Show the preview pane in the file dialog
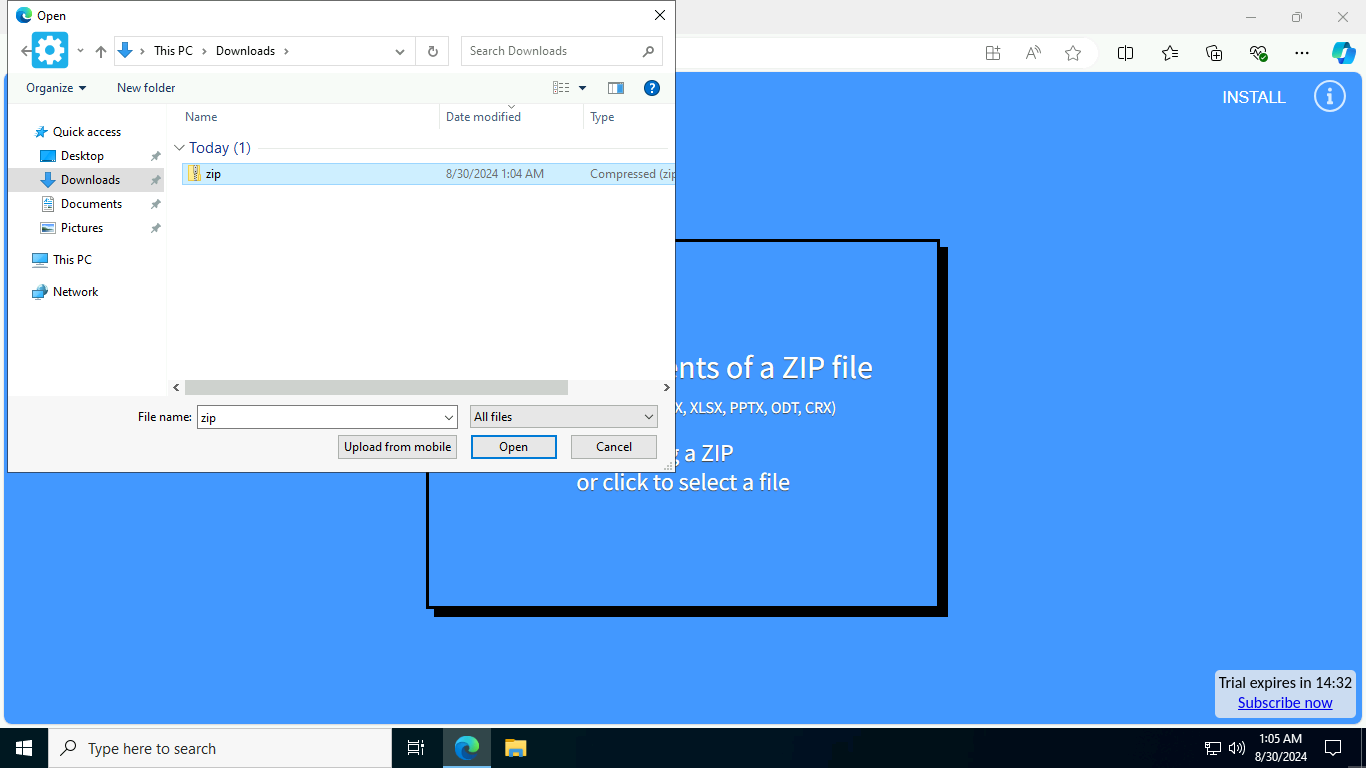The image size is (1366, 768). pos(616,88)
